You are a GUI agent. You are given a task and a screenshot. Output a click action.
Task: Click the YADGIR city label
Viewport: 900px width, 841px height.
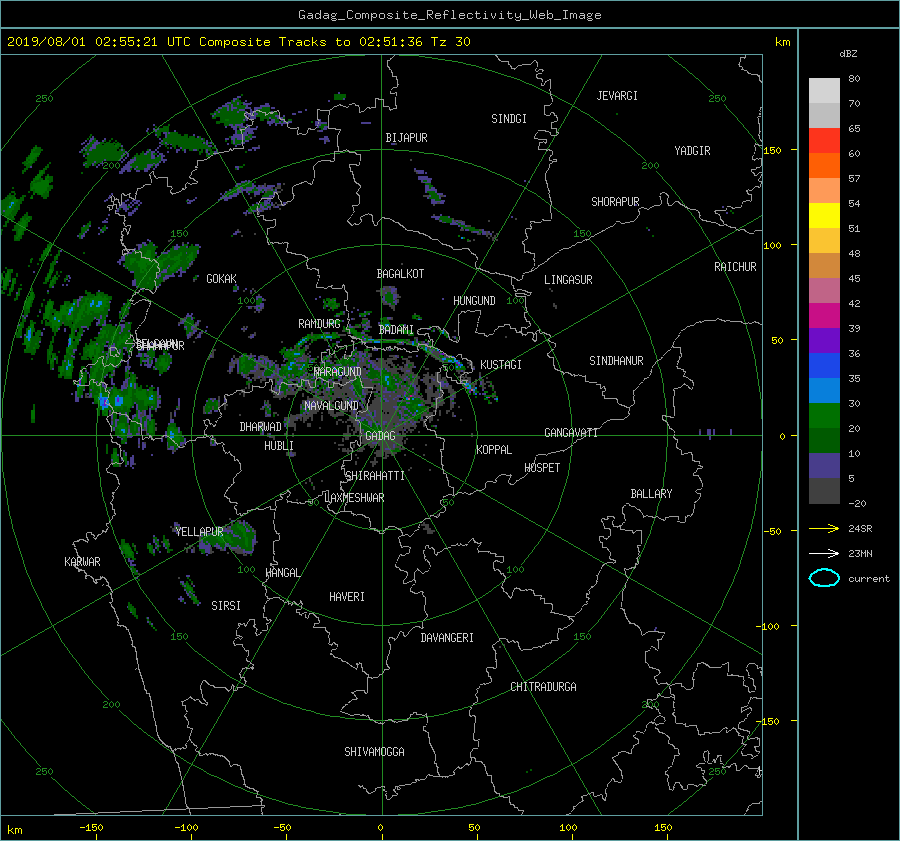692,151
